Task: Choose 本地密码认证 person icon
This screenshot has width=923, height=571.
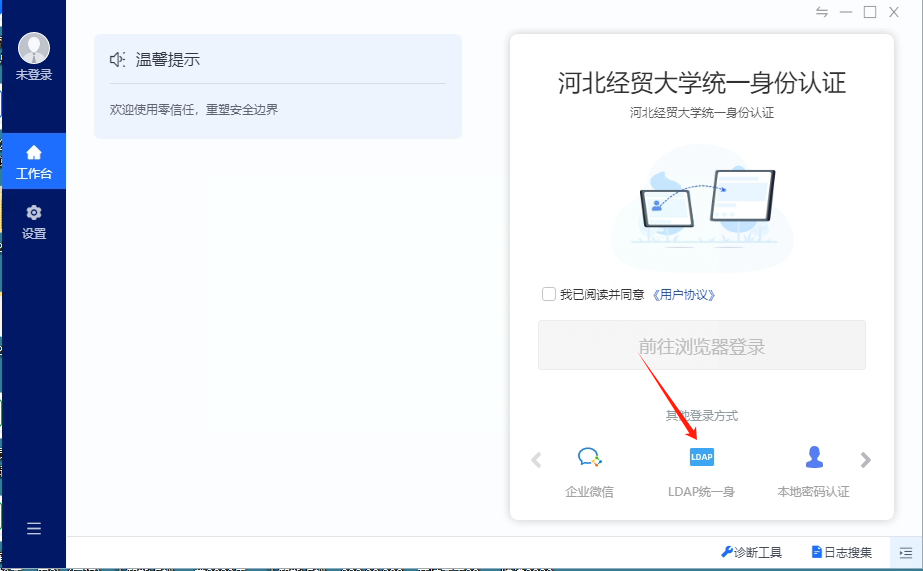Action: 814,457
